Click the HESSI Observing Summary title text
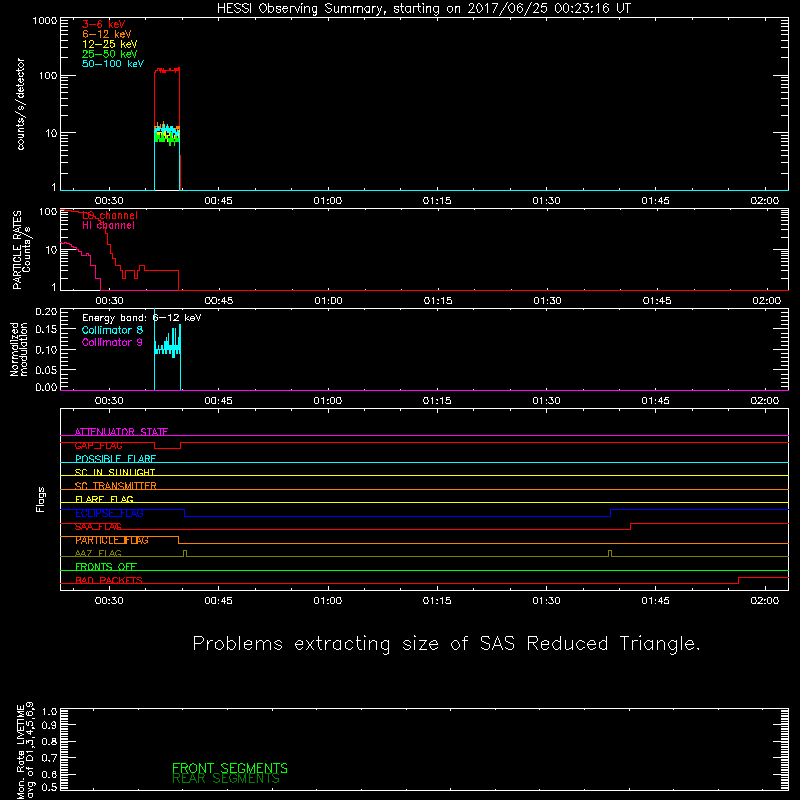This screenshot has width=800, height=800. [x=424, y=9]
